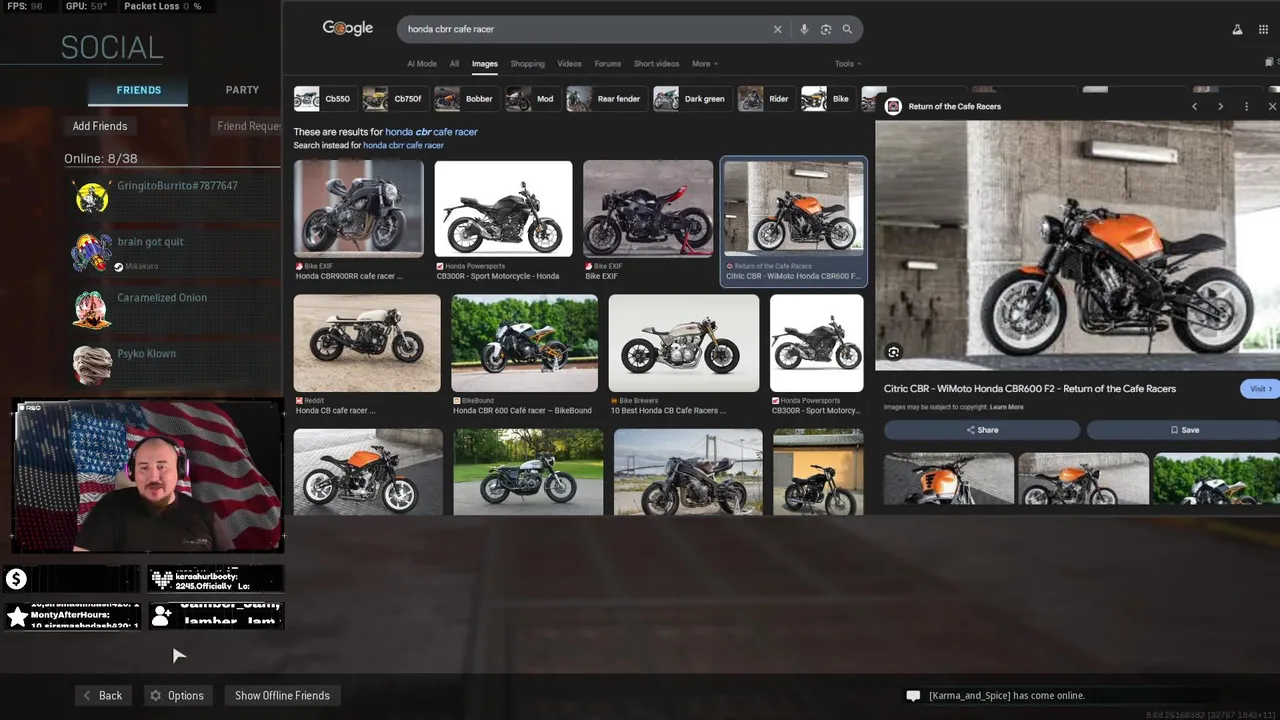1280x720 pixels.
Task: Clear the Google search box text
Action: click(777, 29)
